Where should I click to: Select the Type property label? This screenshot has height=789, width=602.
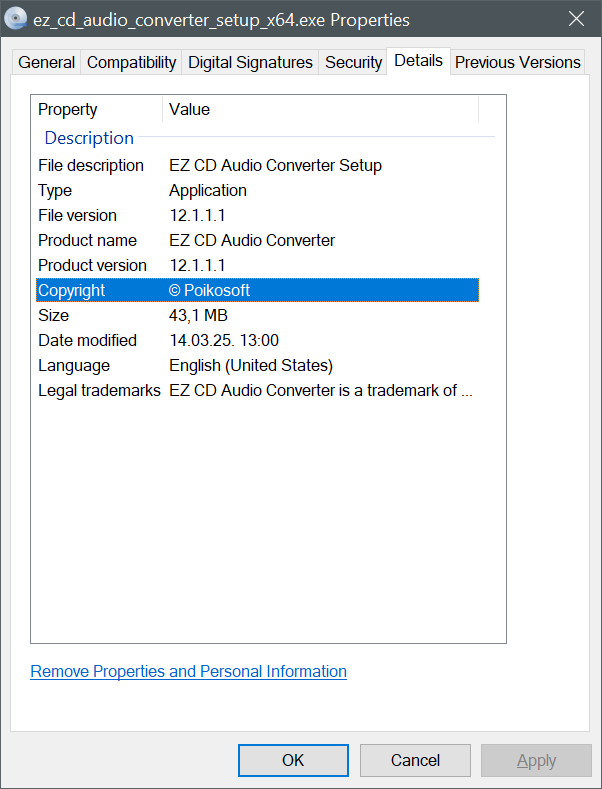click(55, 191)
